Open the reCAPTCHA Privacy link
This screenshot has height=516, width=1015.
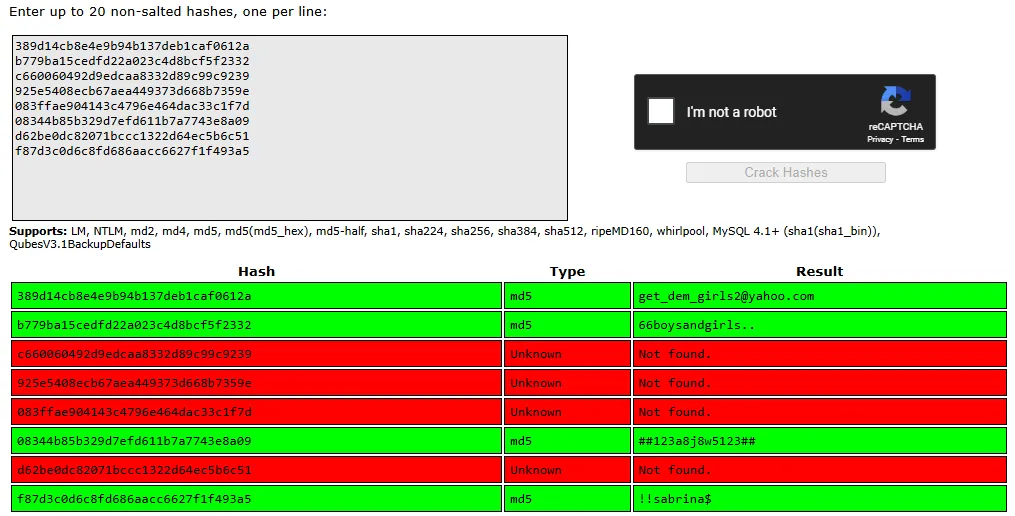pyautogui.click(x=880, y=140)
